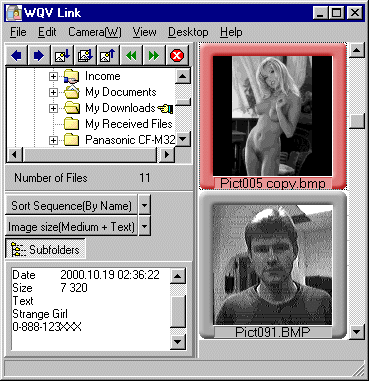Click the green double-right fast-forward icon
The height and width of the screenshot is (381, 369).
154,55
